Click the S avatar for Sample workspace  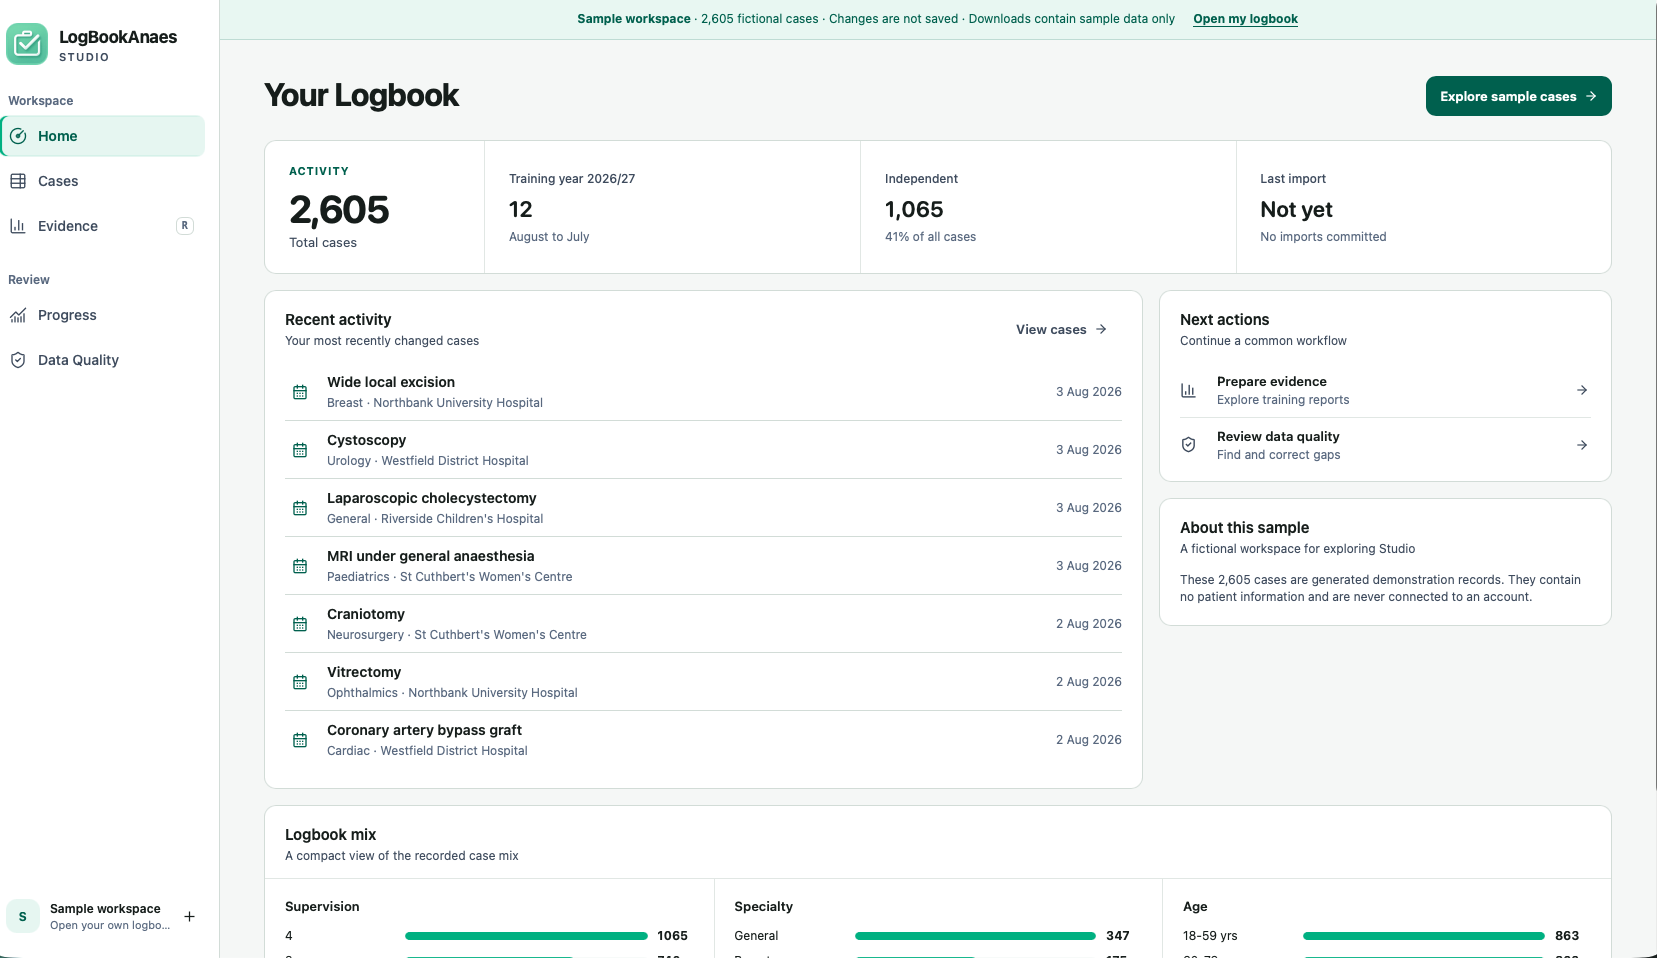tap(23, 916)
